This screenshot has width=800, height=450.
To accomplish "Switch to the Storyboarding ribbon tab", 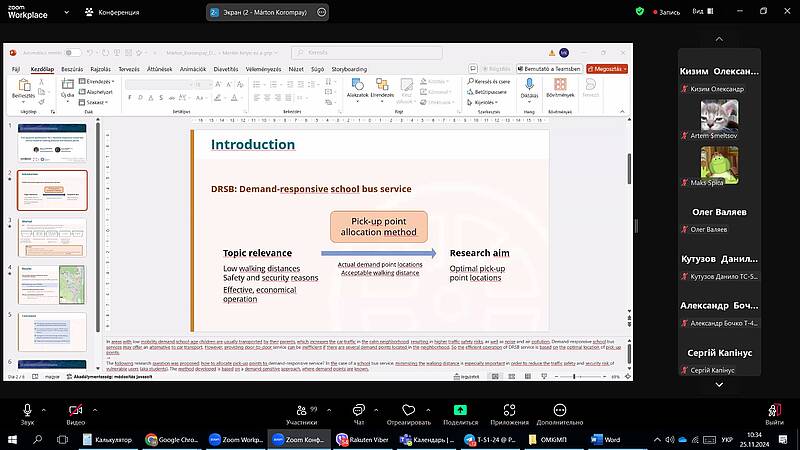I will [x=349, y=69].
